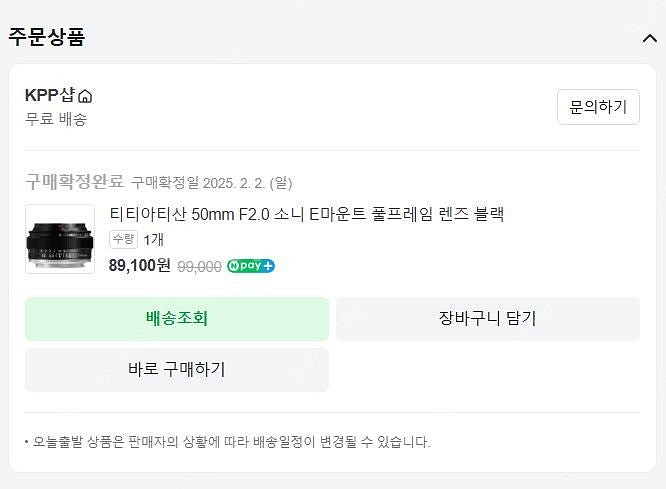Click the struck-through 99,000 original price
666x489 pixels.
(x=199, y=266)
